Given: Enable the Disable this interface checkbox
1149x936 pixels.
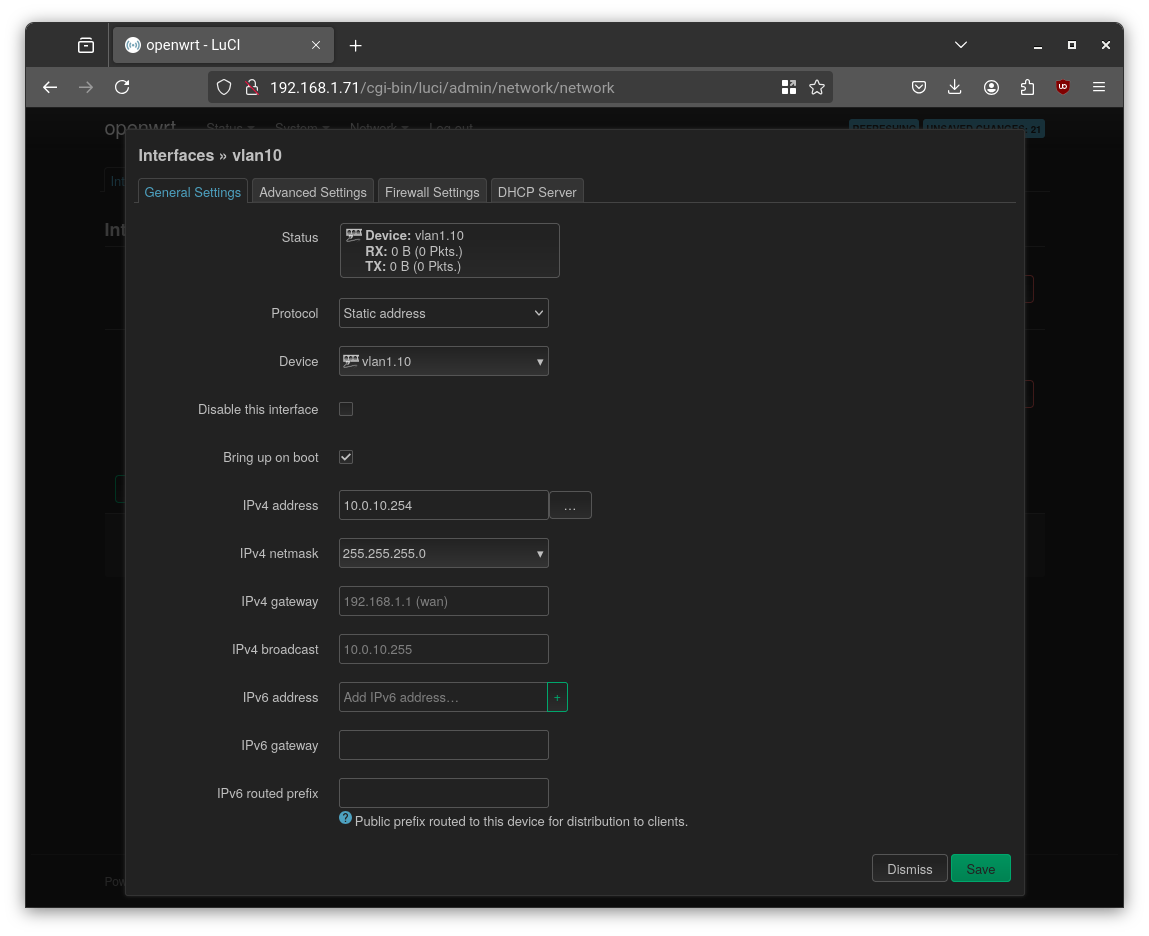Looking at the screenshot, I should point(345,409).
